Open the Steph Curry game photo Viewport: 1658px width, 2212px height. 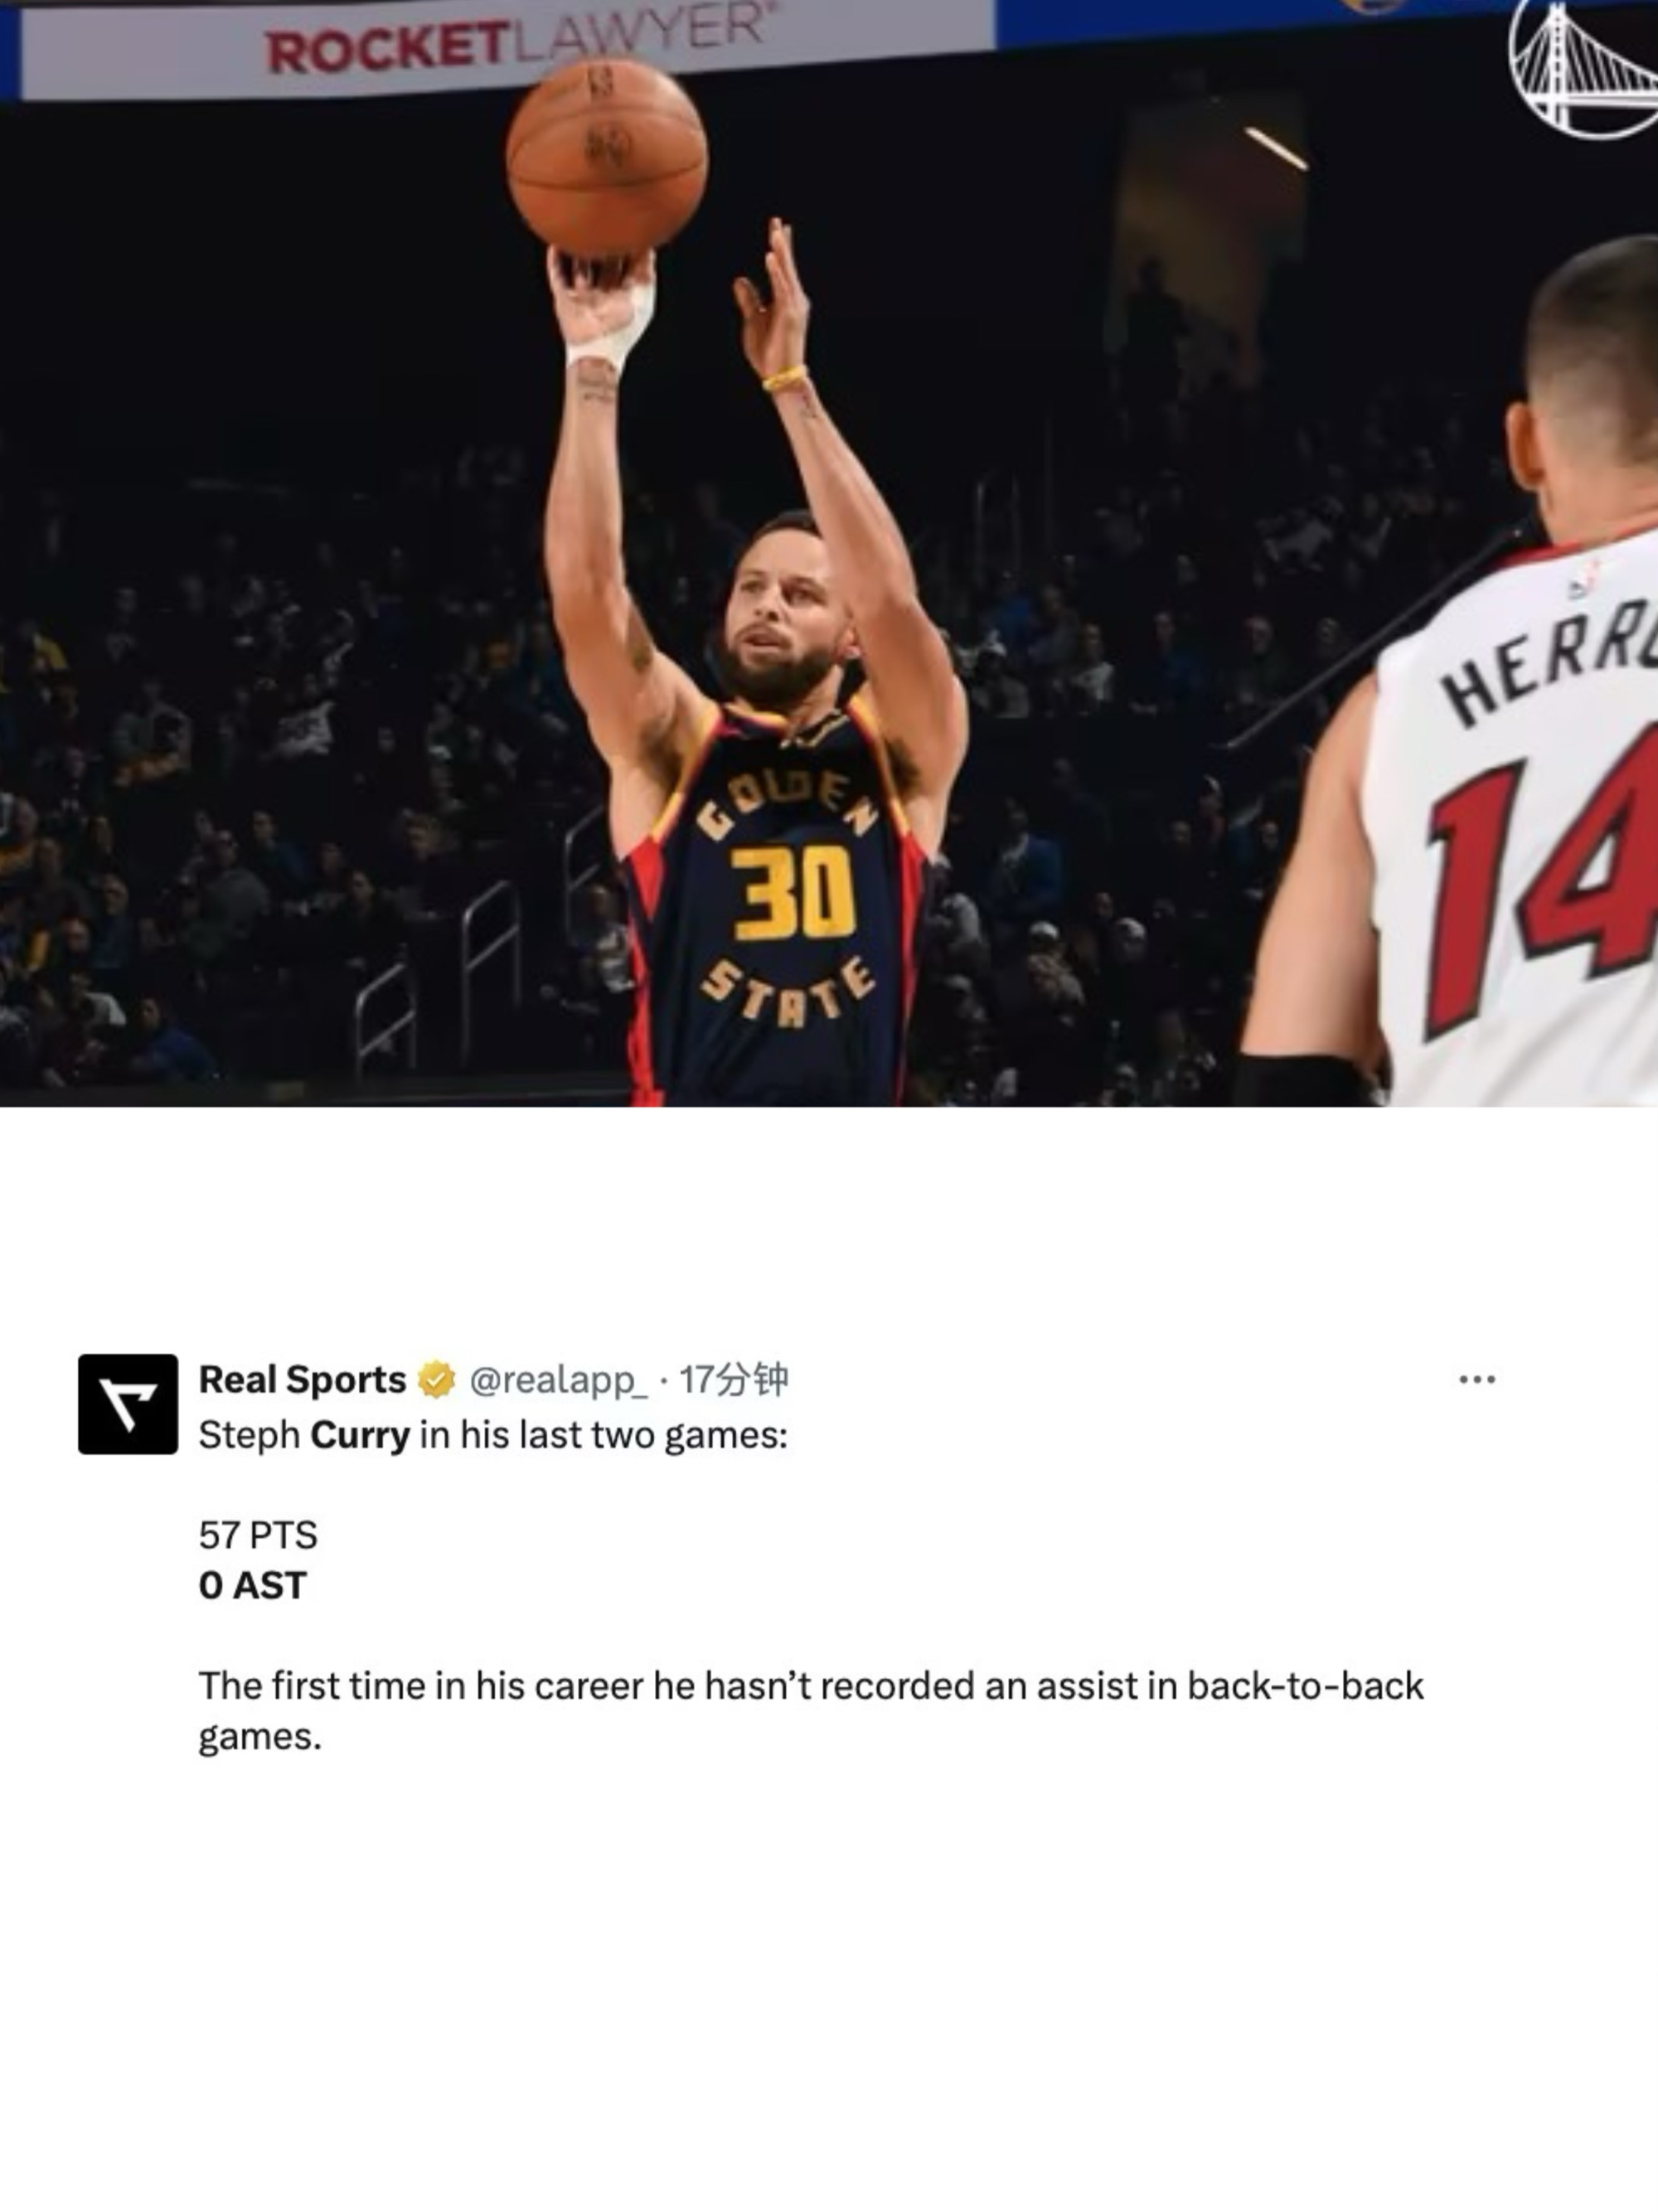tap(829, 553)
